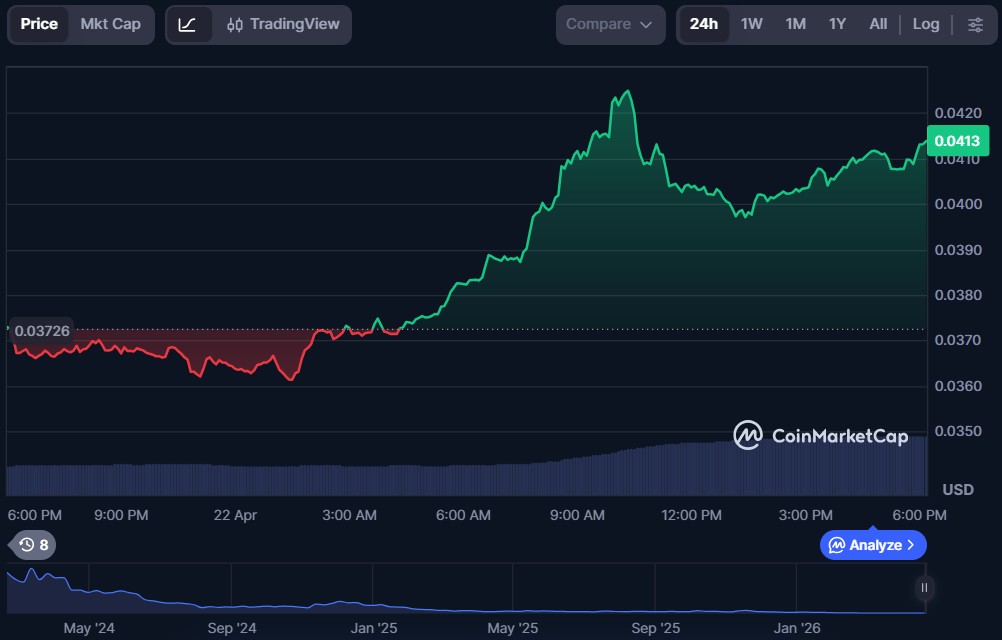Switch chart to Mkt Cap view

point(110,24)
